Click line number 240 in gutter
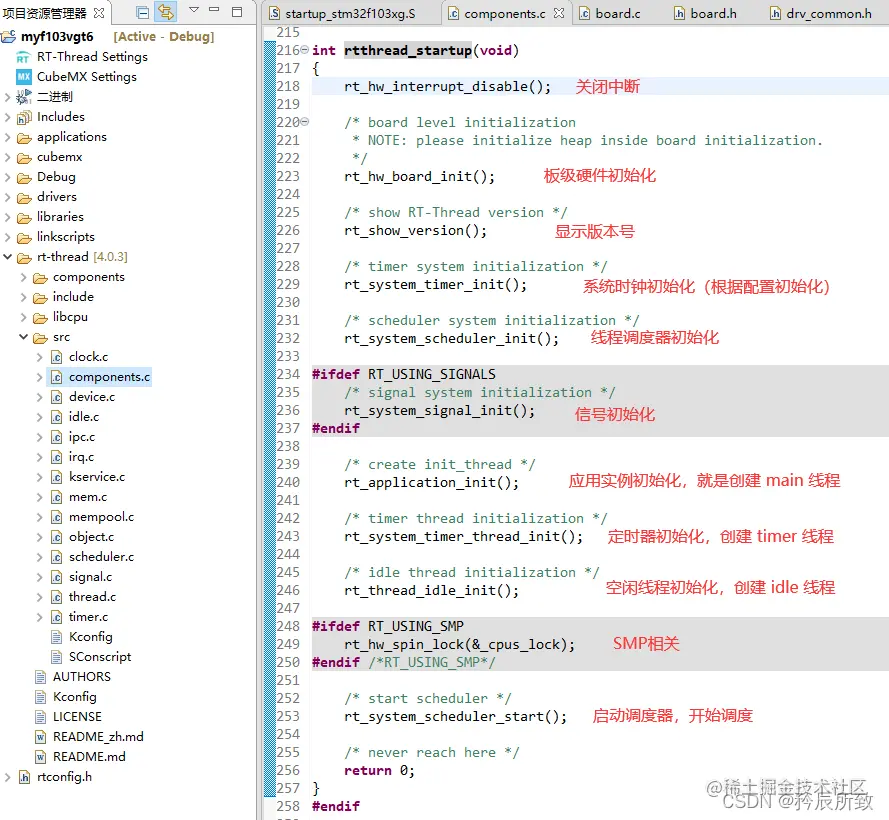Screen dimensions: 889x820 tap(288, 482)
